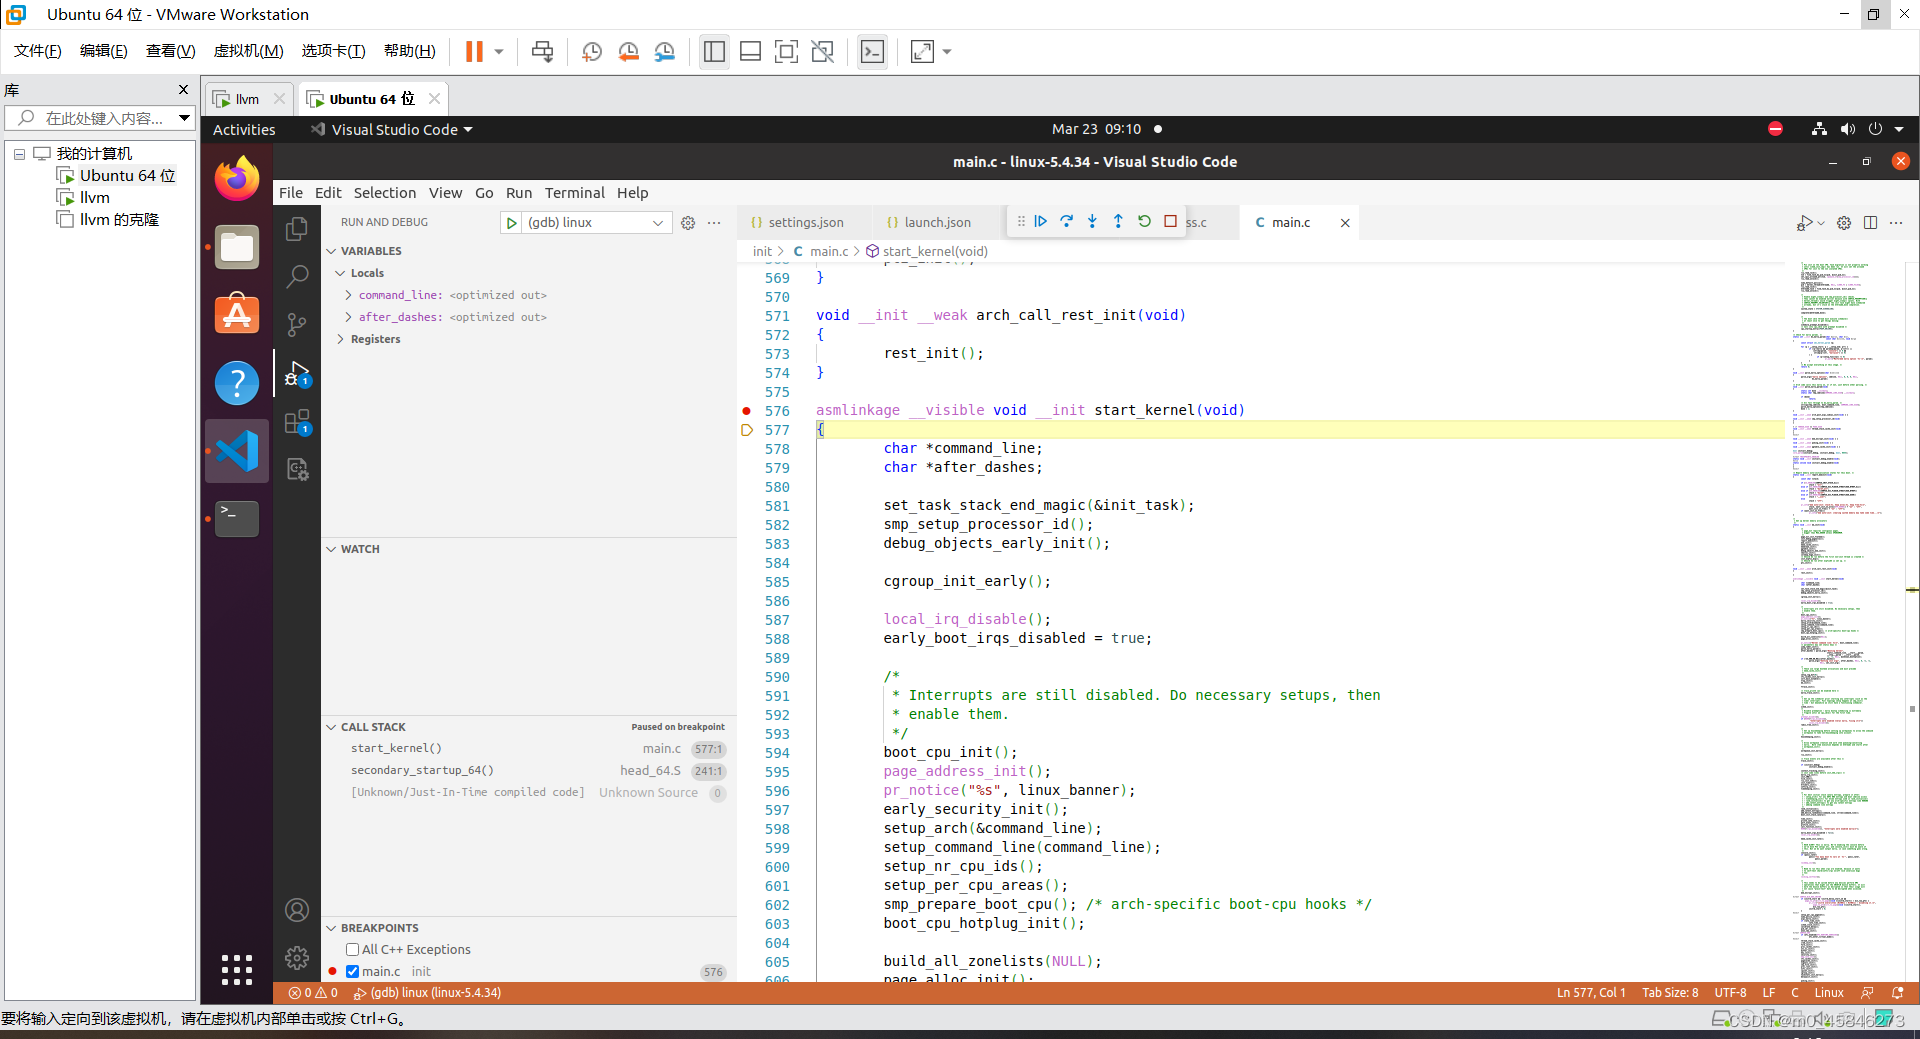
Task: Open the Run and Debug view icon
Action: [x=297, y=373]
